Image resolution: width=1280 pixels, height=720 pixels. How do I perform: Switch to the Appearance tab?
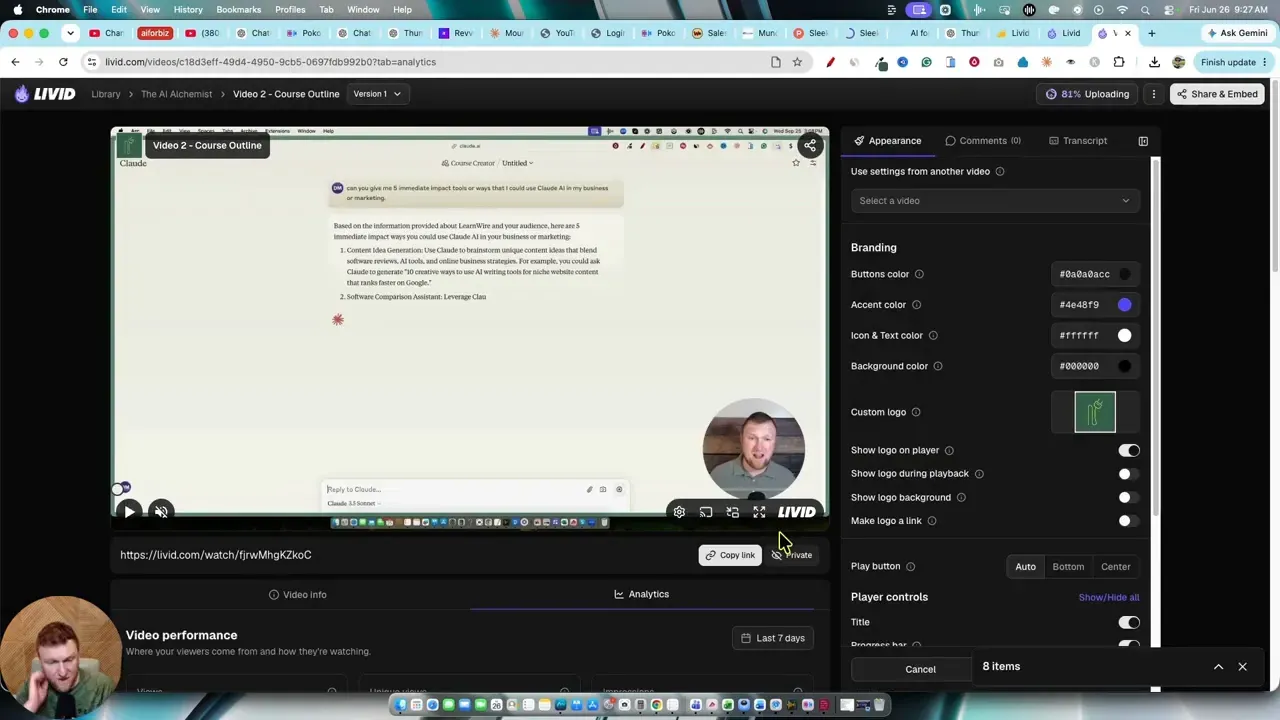[888, 141]
